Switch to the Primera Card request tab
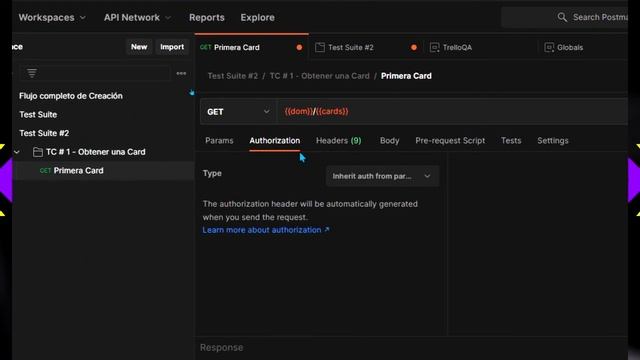 (251, 47)
